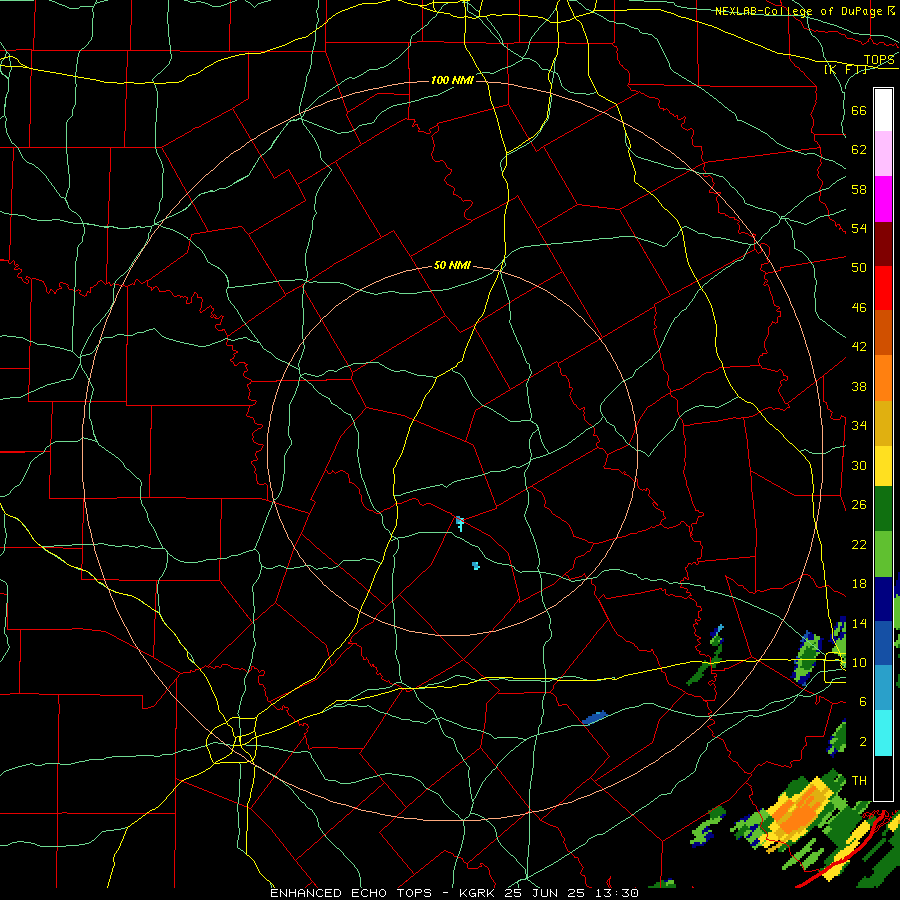Click the cyan echo at the radar center
Viewport: 900px width, 900px height.
(x=460, y=523)
